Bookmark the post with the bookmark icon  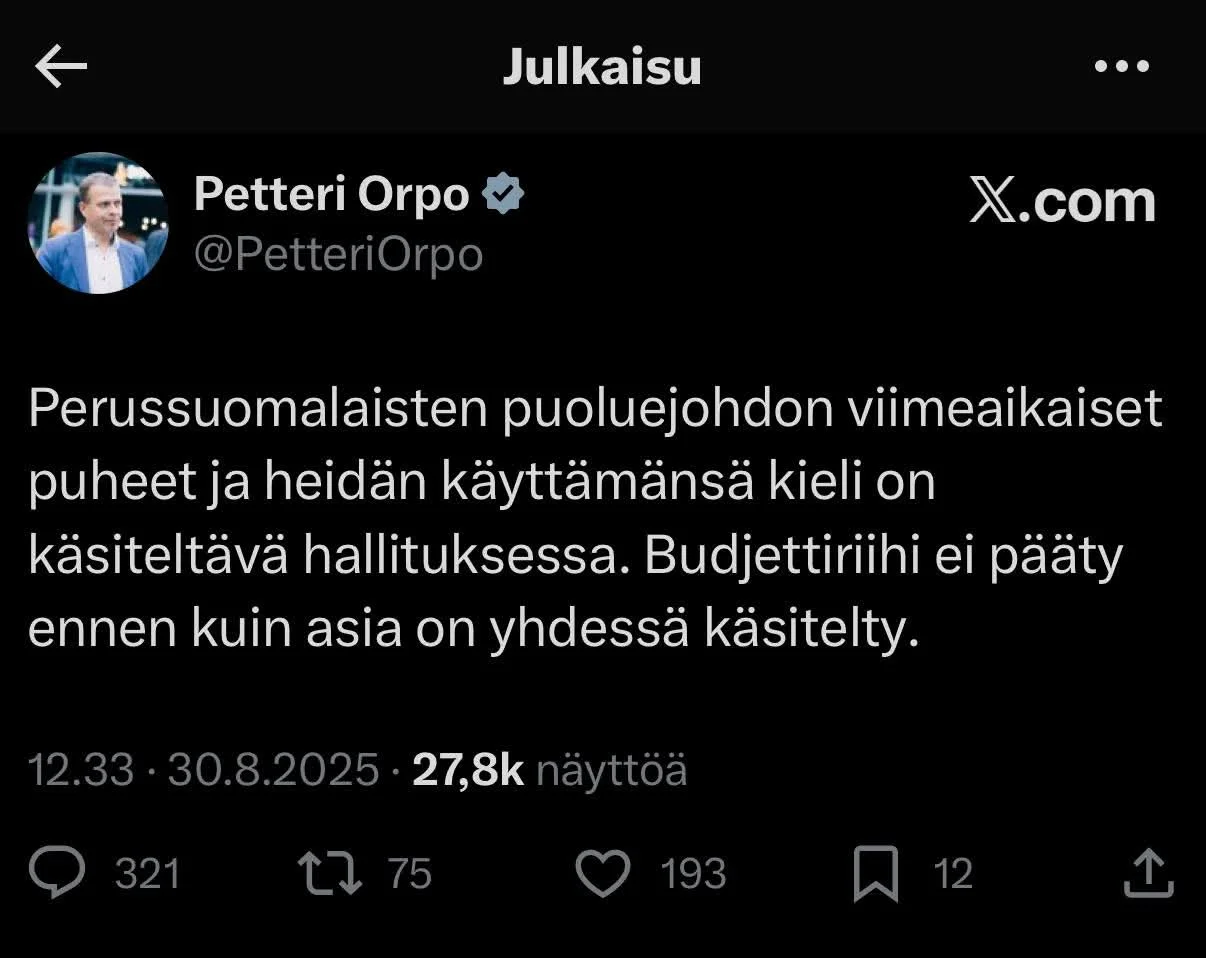tap(876, 874)
